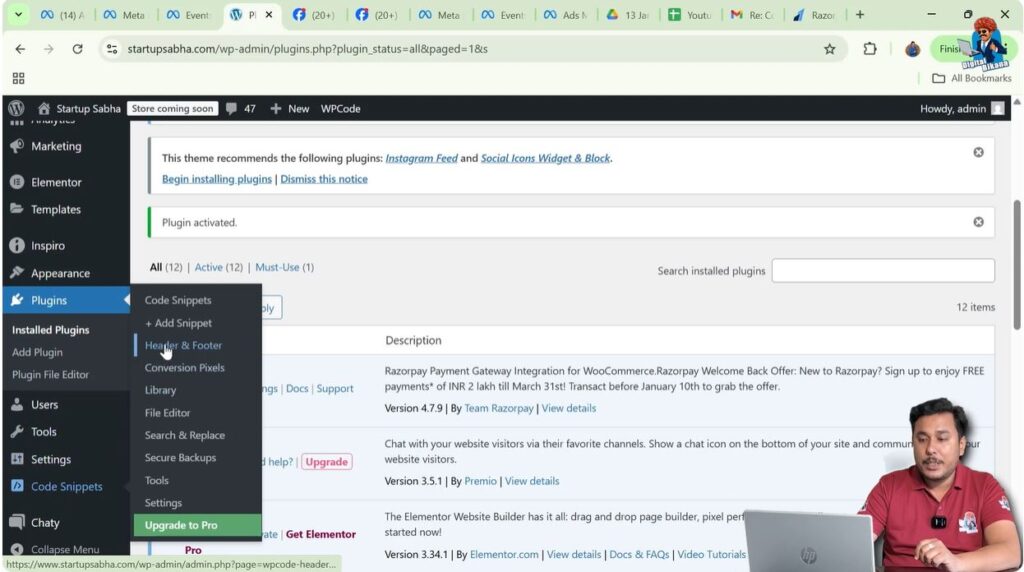The image size is (1024, 572).
Task: Click Upgrade to Pro in flyout menu
Action: (197, 525)
